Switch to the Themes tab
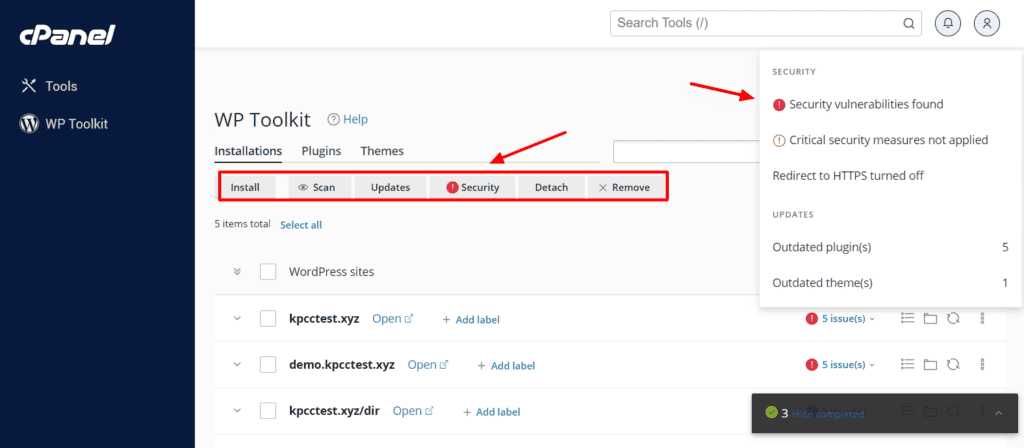Screen dimensions: 1024x448 [x=382, y=151]
